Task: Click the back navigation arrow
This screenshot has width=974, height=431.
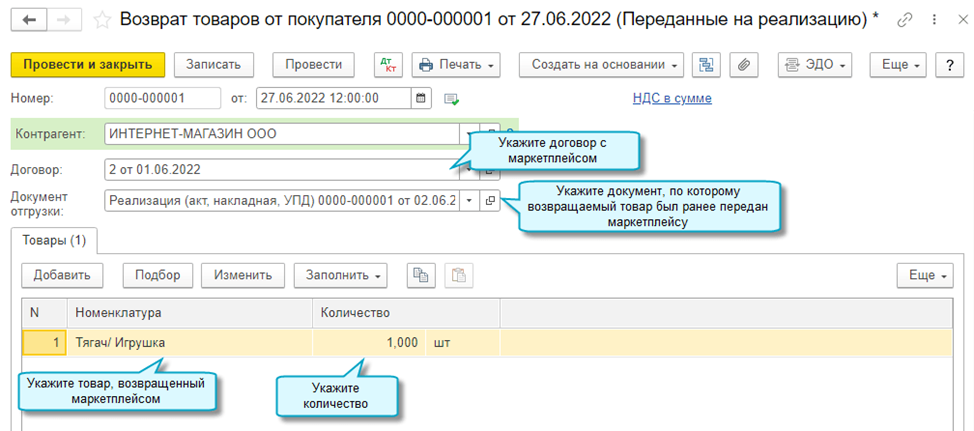Action: 28,19
